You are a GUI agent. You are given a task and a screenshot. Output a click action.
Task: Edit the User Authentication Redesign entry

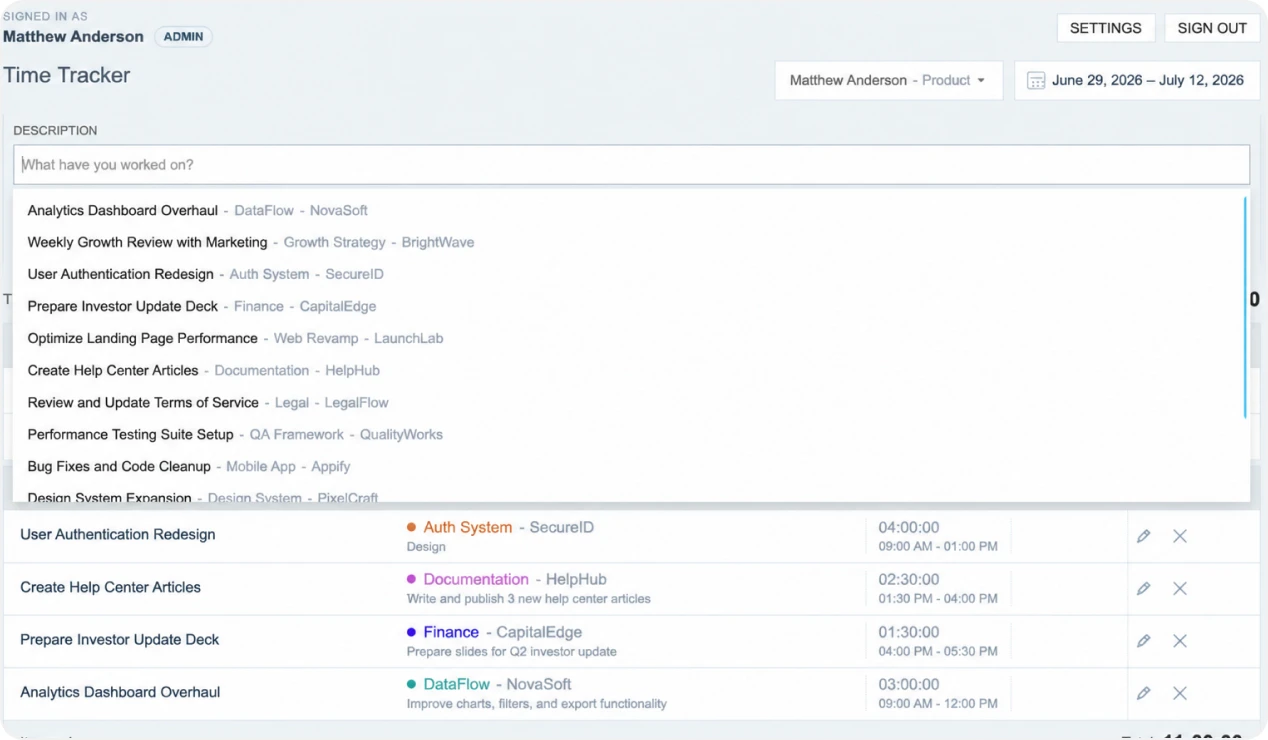1143,536
